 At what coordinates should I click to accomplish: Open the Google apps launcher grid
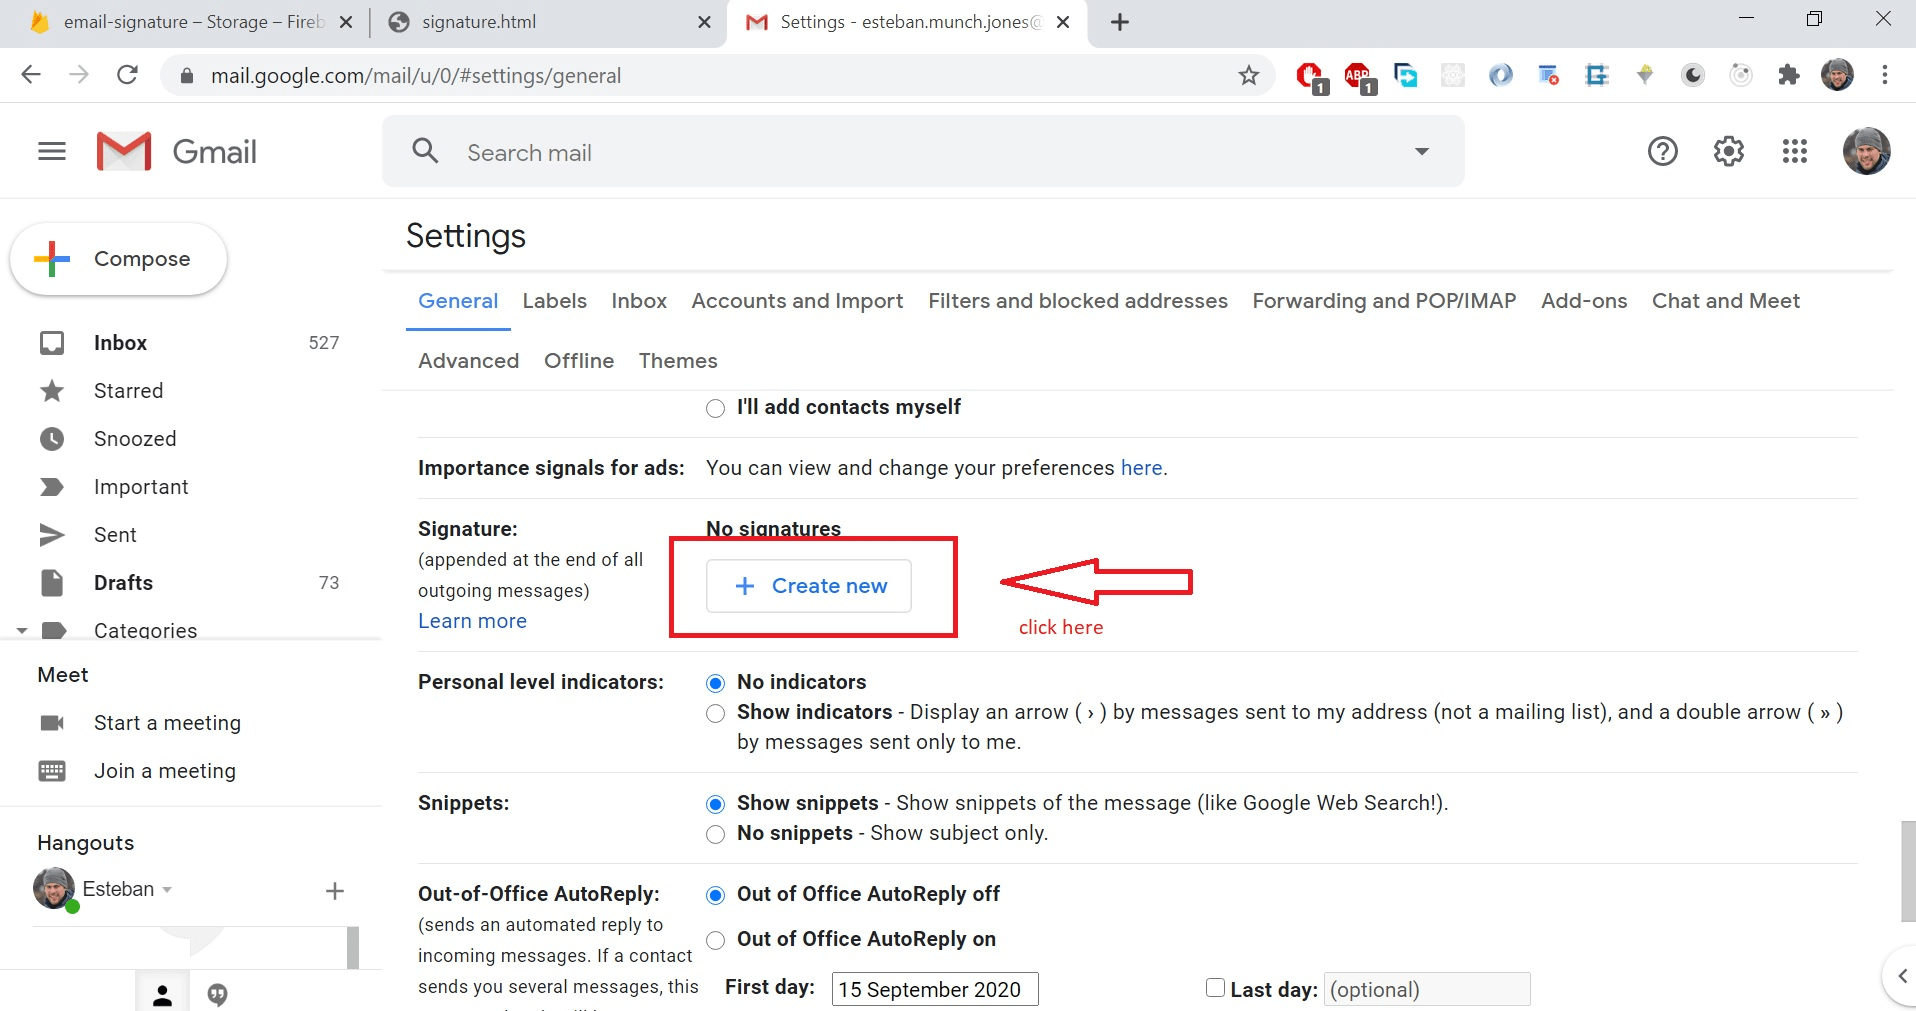click(x=1795, y=151)
